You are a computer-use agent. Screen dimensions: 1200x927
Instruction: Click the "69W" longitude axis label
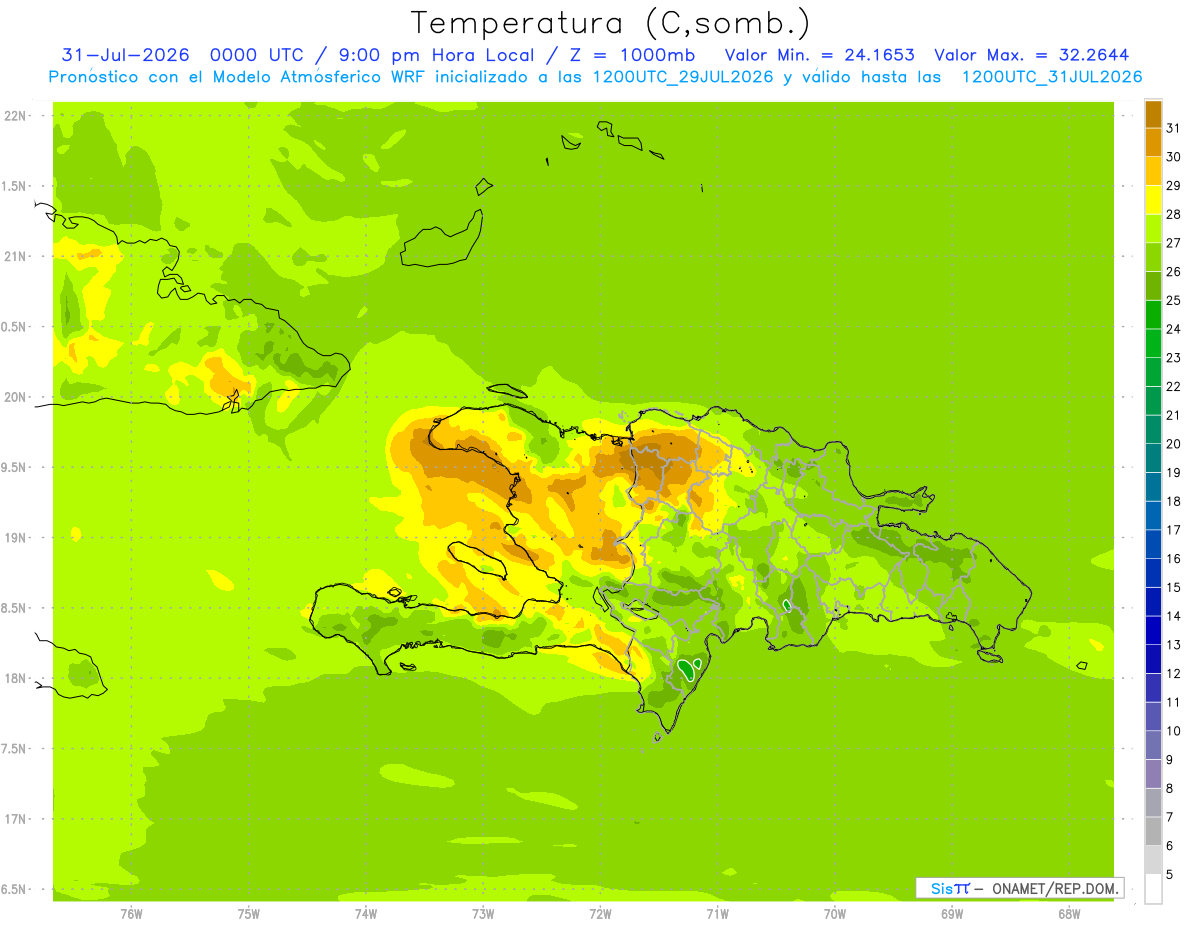pos(952,913)
